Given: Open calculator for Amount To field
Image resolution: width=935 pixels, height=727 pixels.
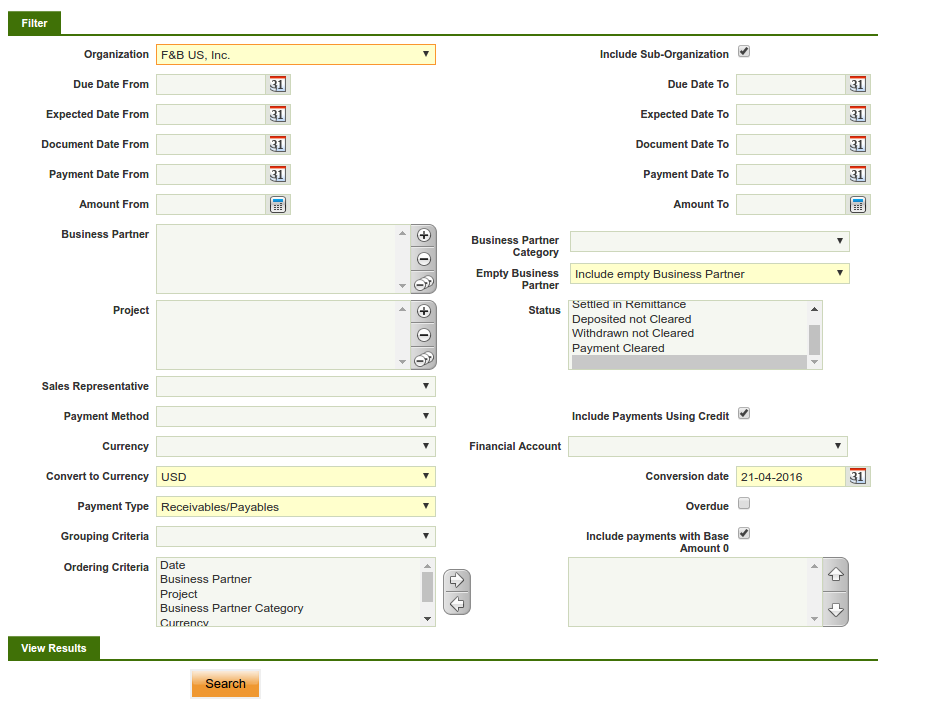Looking at the screenshot, I should tap(857, 205).
